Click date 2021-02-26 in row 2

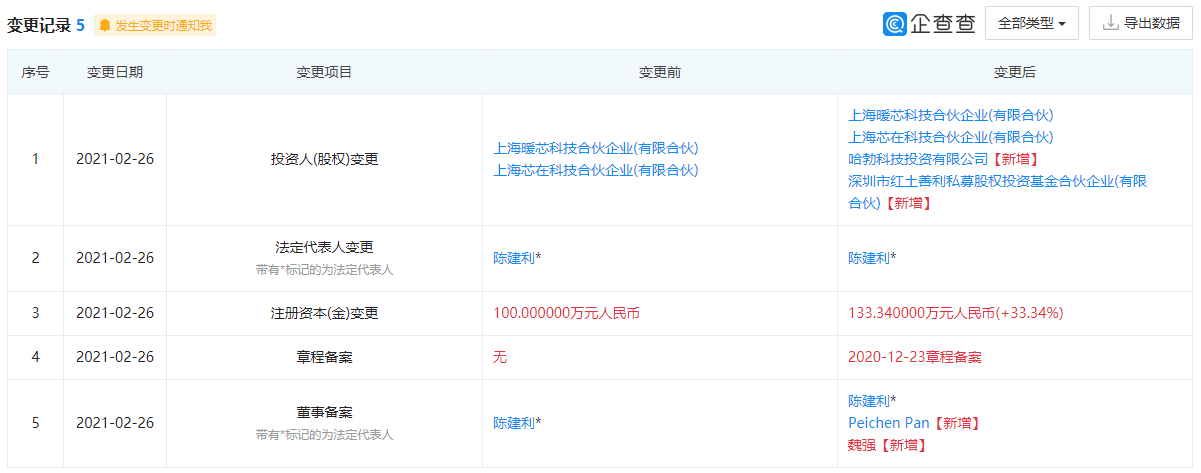pyautogui.click(x=115, y=258)
